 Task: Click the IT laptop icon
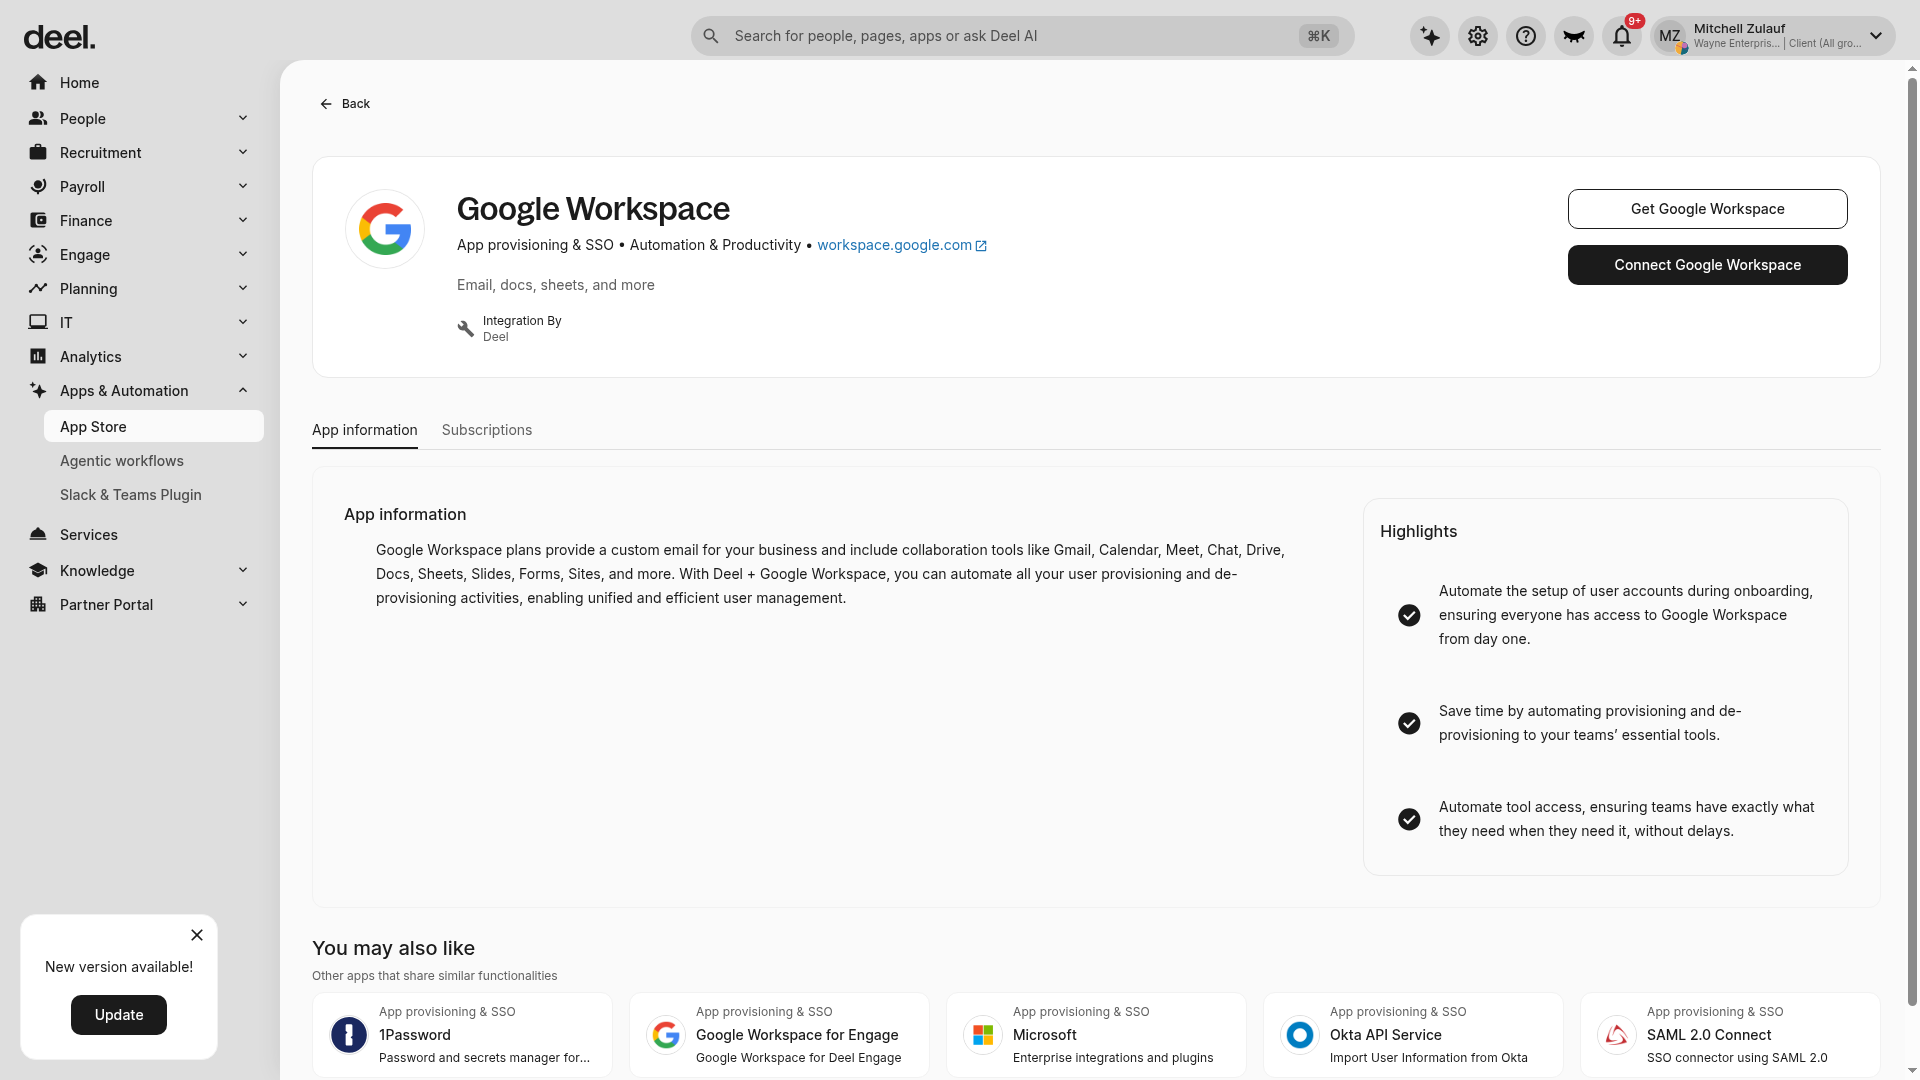(x=38, y=322)
